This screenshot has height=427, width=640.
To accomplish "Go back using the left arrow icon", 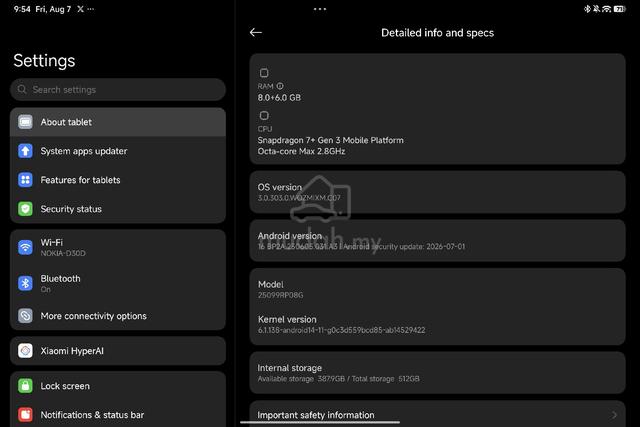I will point(256,32).
